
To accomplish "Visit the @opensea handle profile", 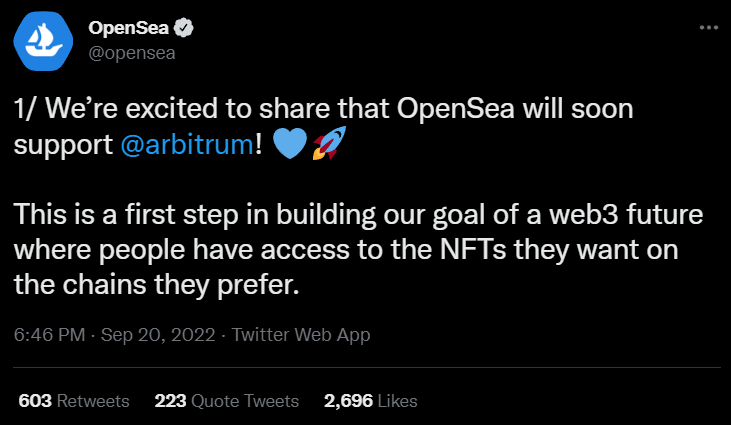I will point(132,53).
